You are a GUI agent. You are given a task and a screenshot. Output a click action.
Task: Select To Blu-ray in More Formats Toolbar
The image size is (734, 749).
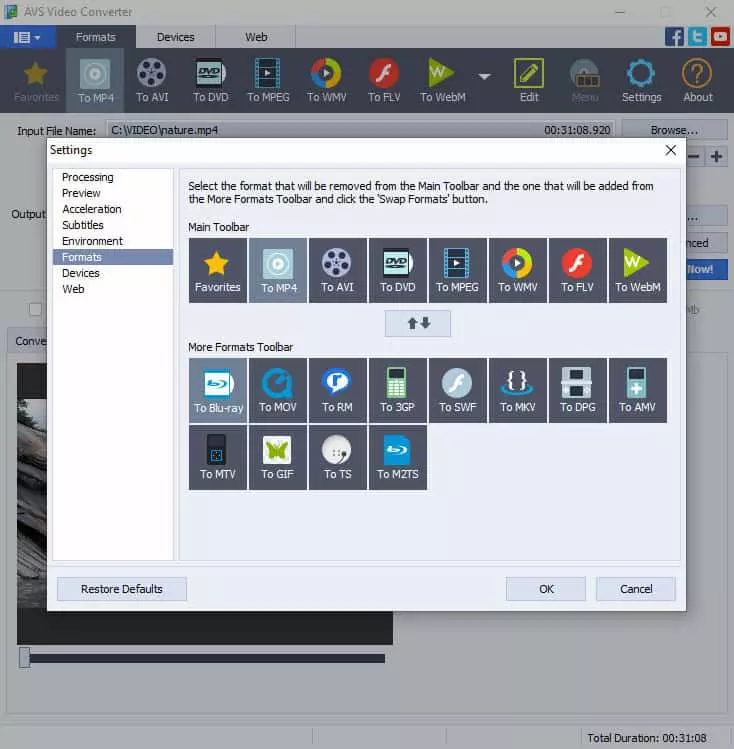pyautogui.click(x=218, y=390)
